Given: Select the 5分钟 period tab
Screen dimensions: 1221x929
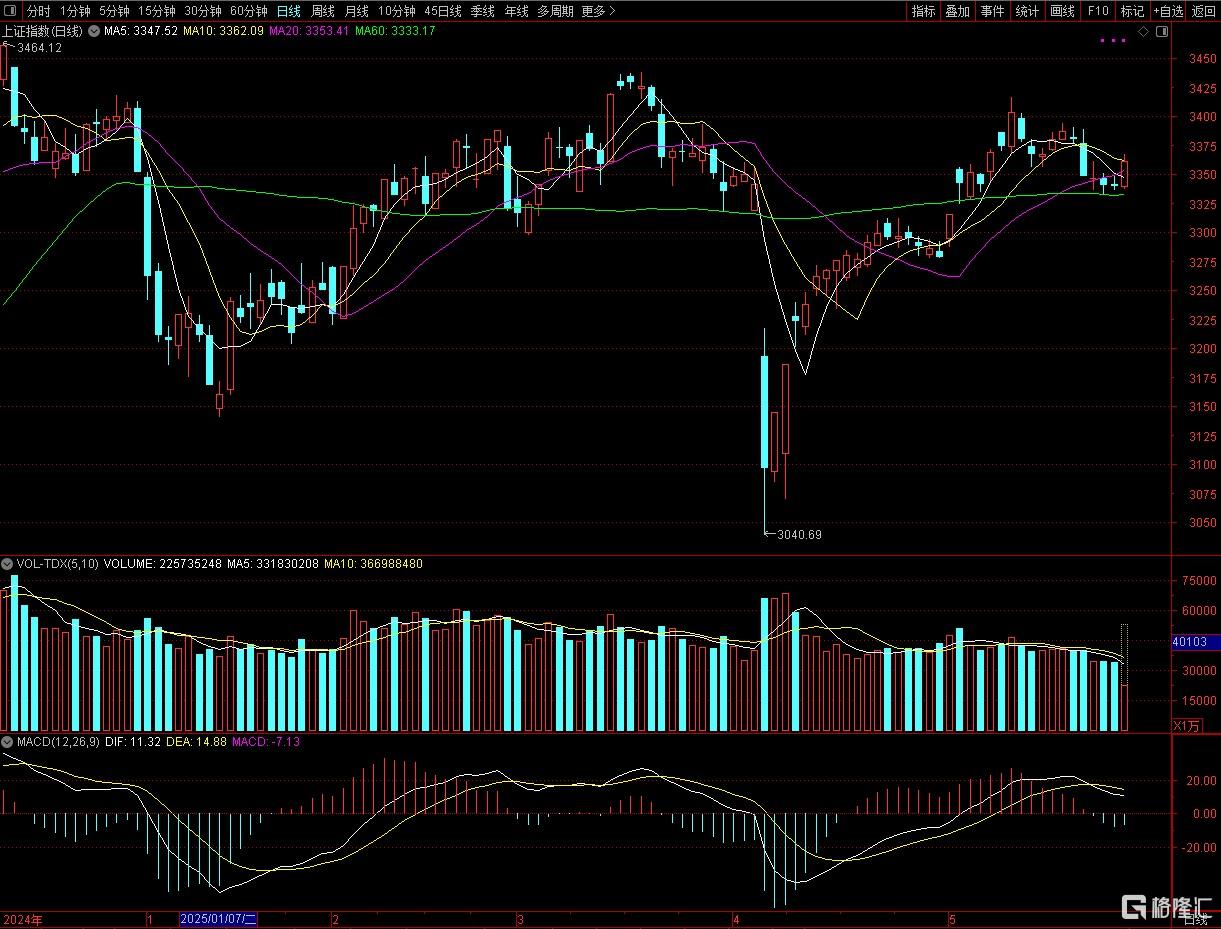Looking at the screenshot, I should click(x=114, y=11).
